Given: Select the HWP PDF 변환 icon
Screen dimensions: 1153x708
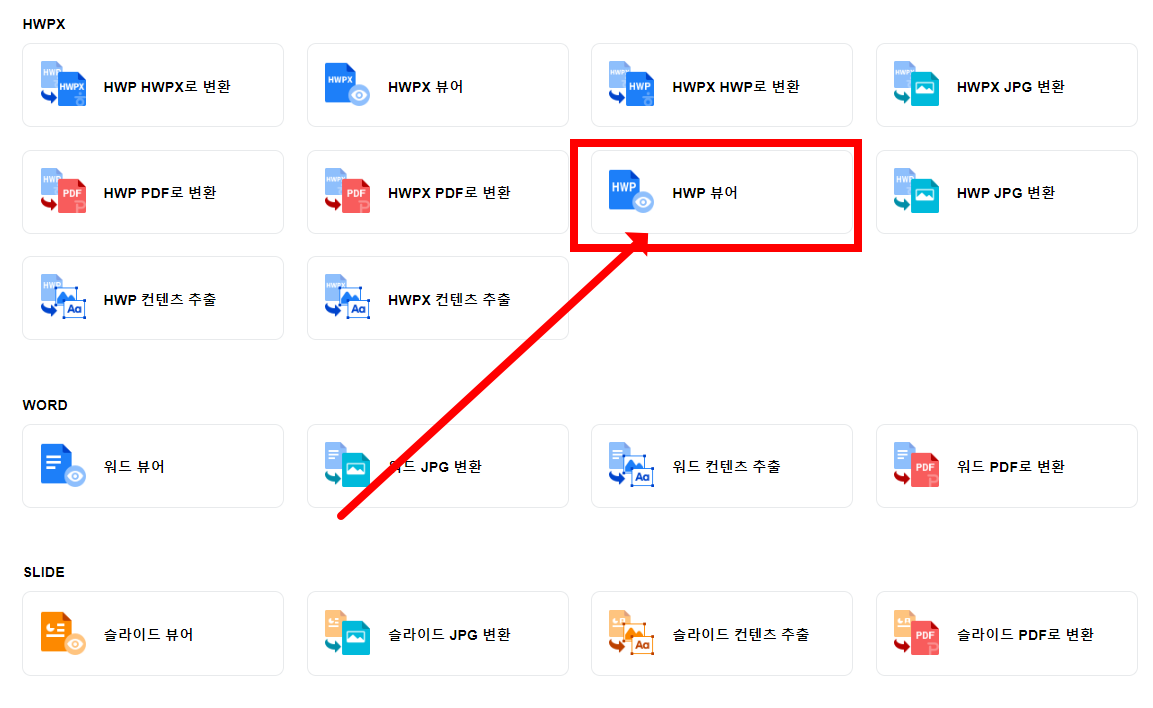Looking at the screenshot, I should [x=61, y=191].
